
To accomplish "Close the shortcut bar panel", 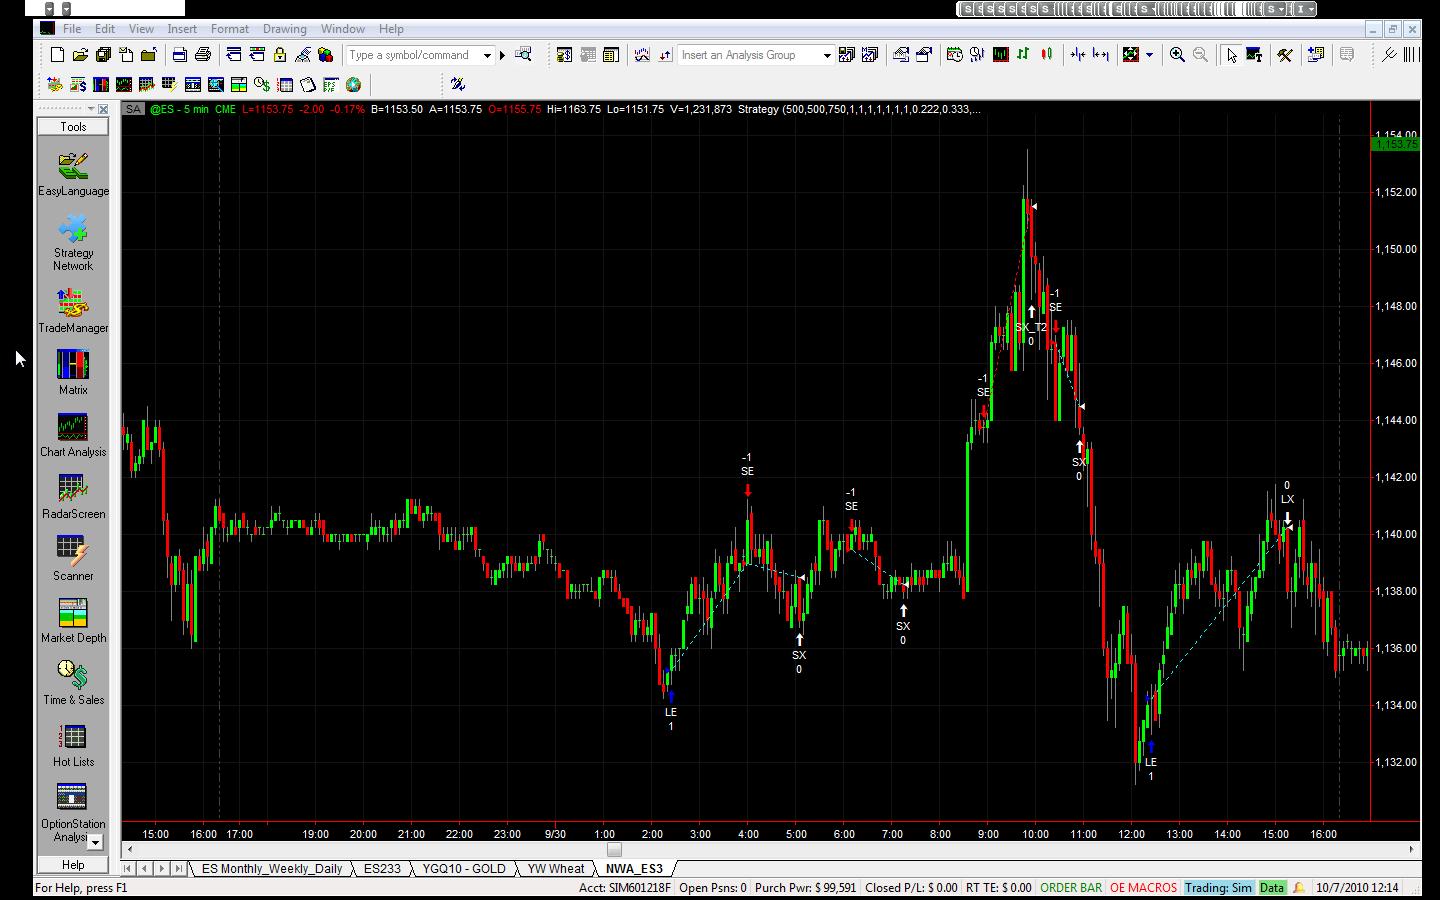I will click(x=103, y=109).
